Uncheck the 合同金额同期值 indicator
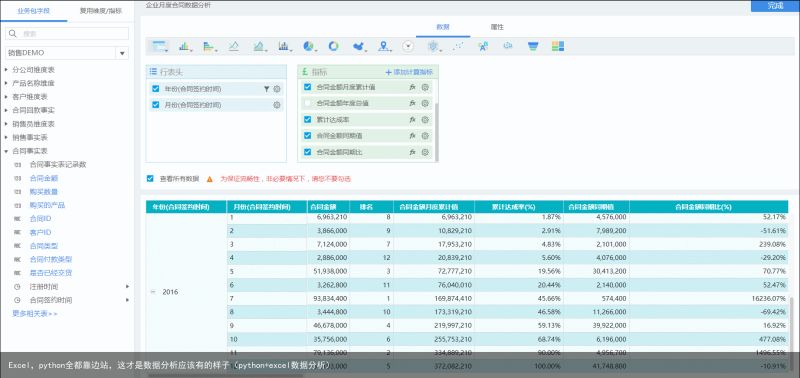 coord(307,136)
